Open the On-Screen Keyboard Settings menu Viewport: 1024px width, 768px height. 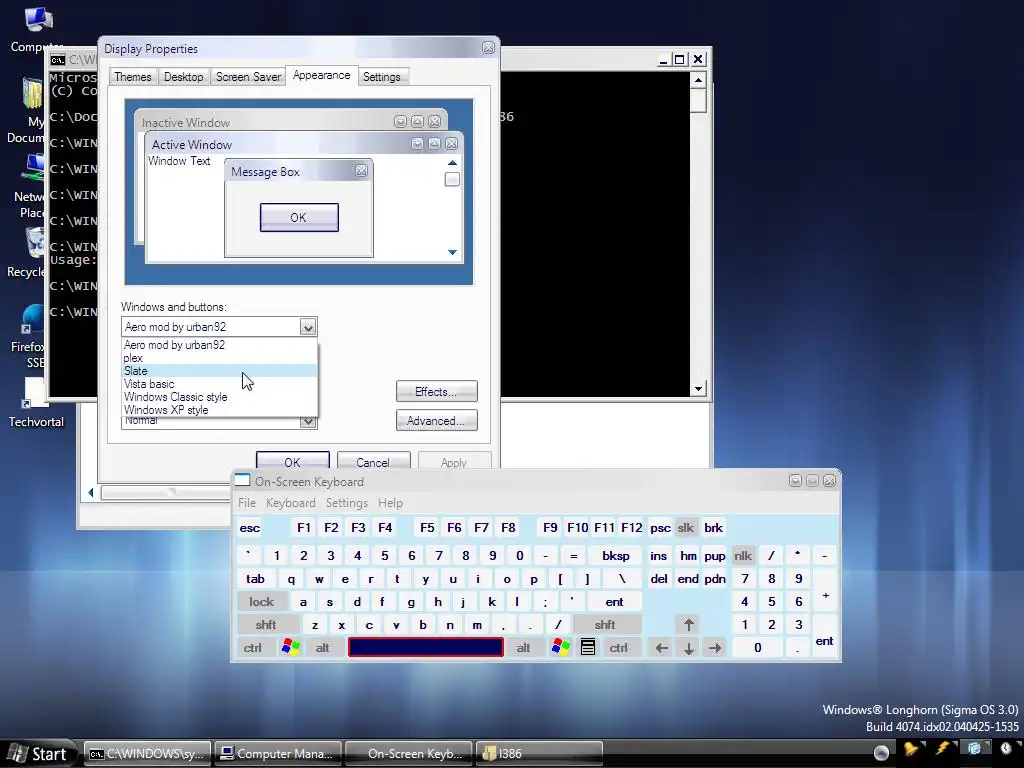[x=347, y=503]
